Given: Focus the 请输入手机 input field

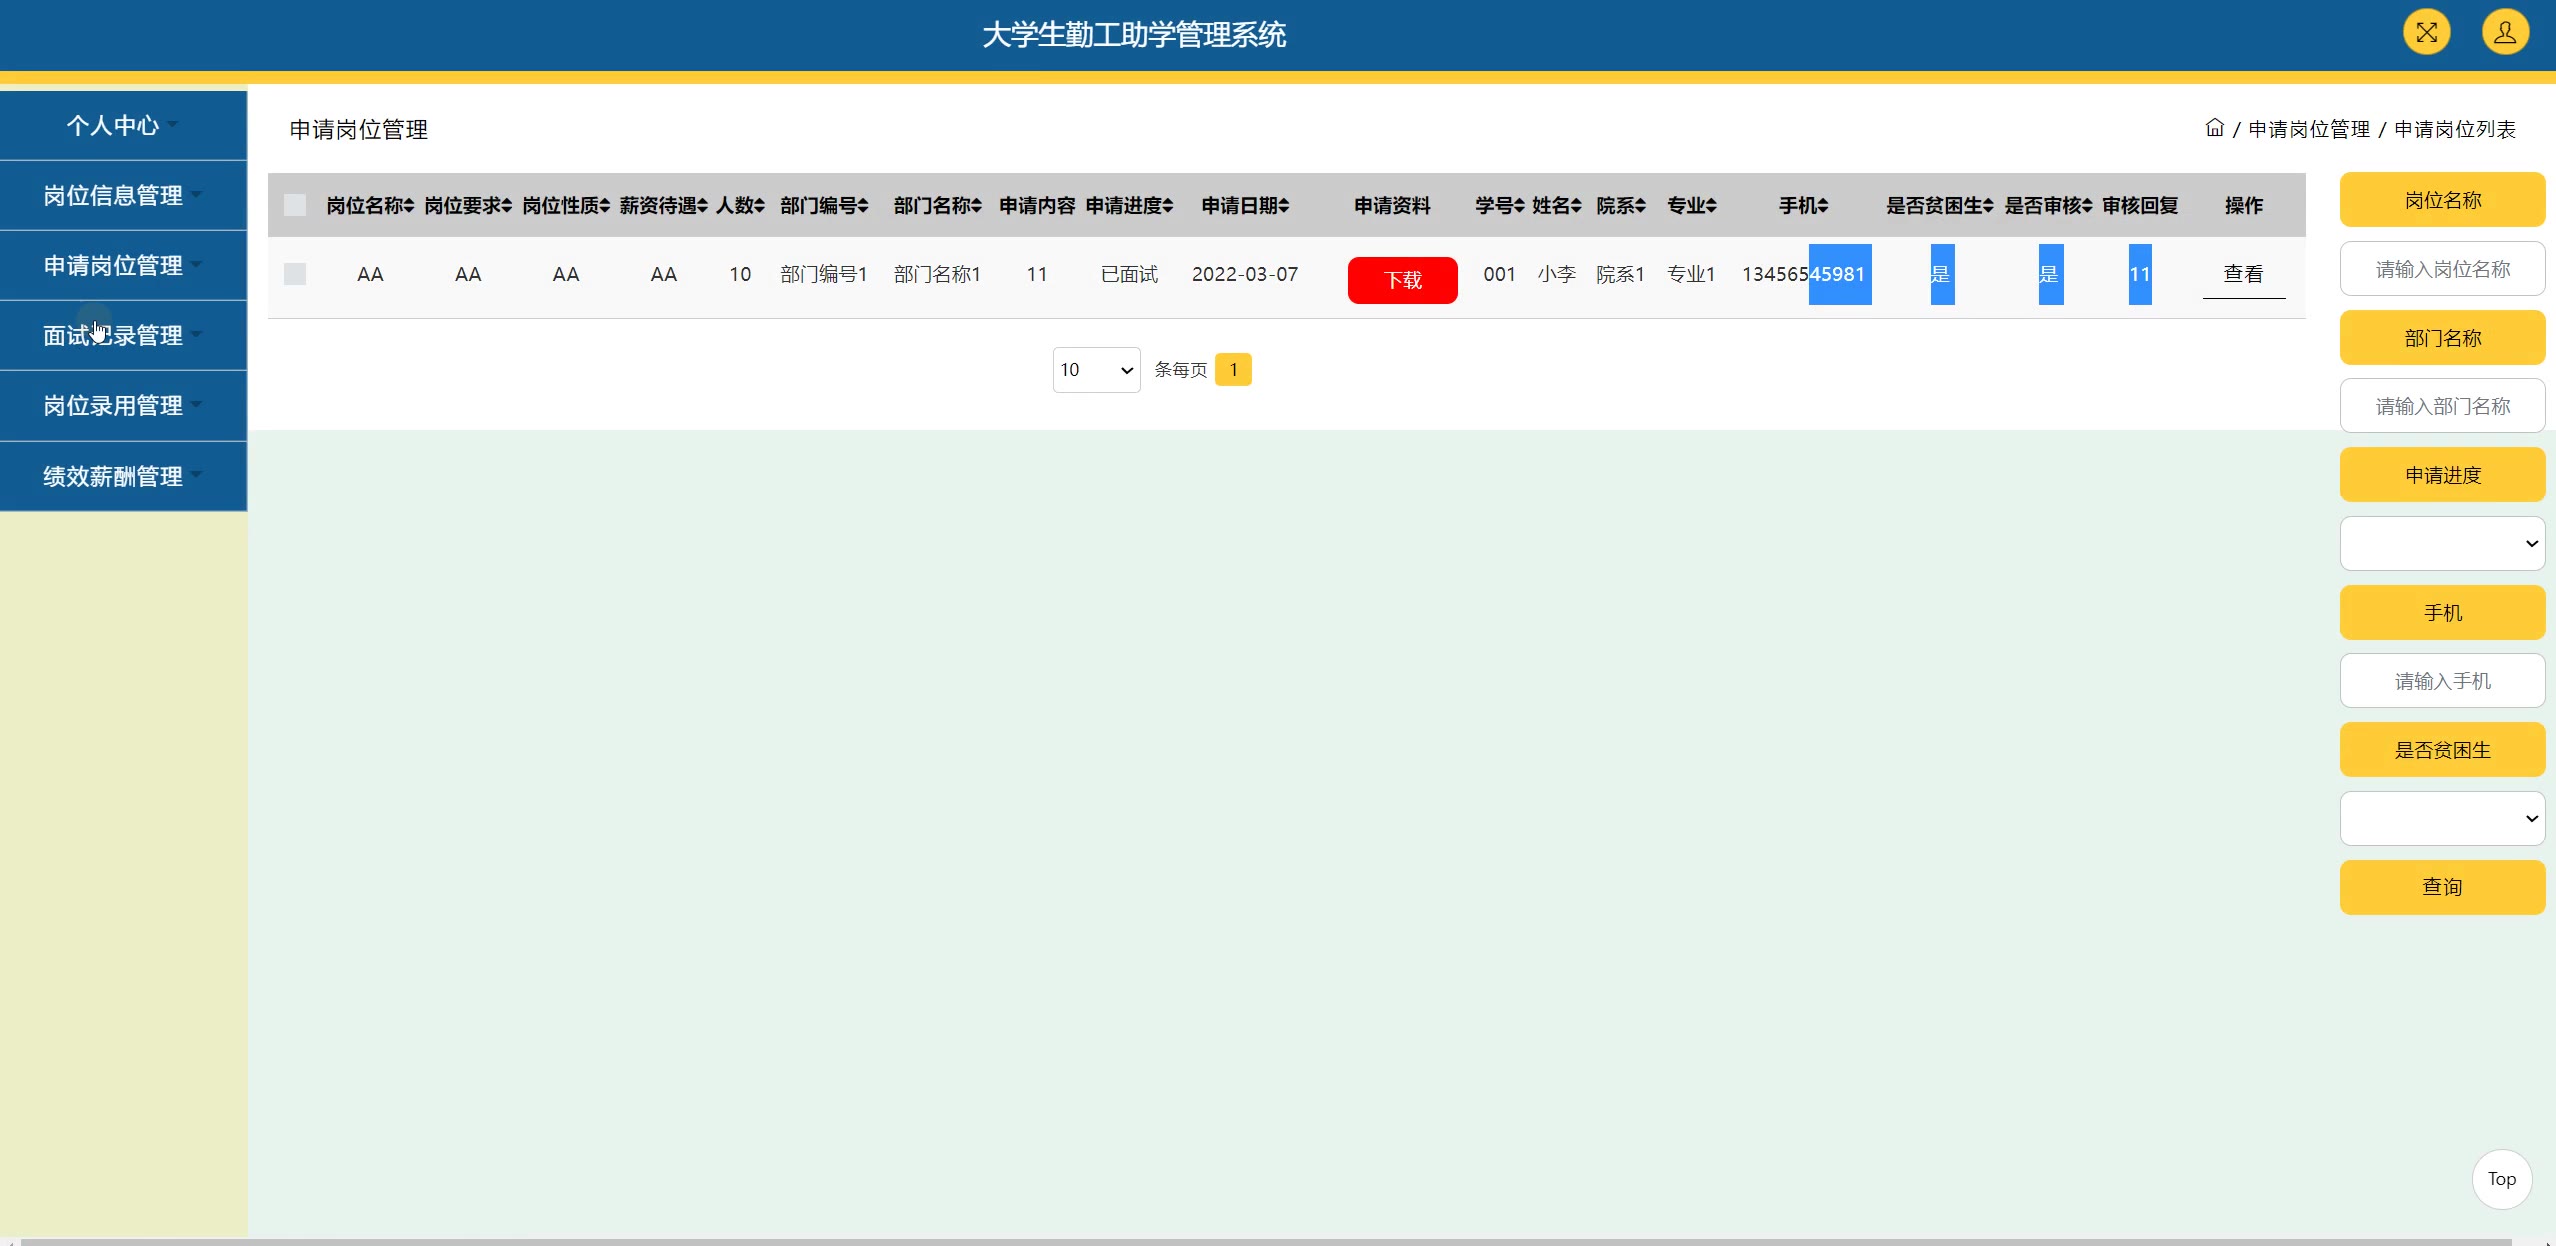Looking at the screenshot, I should (x=2442, y=681).
